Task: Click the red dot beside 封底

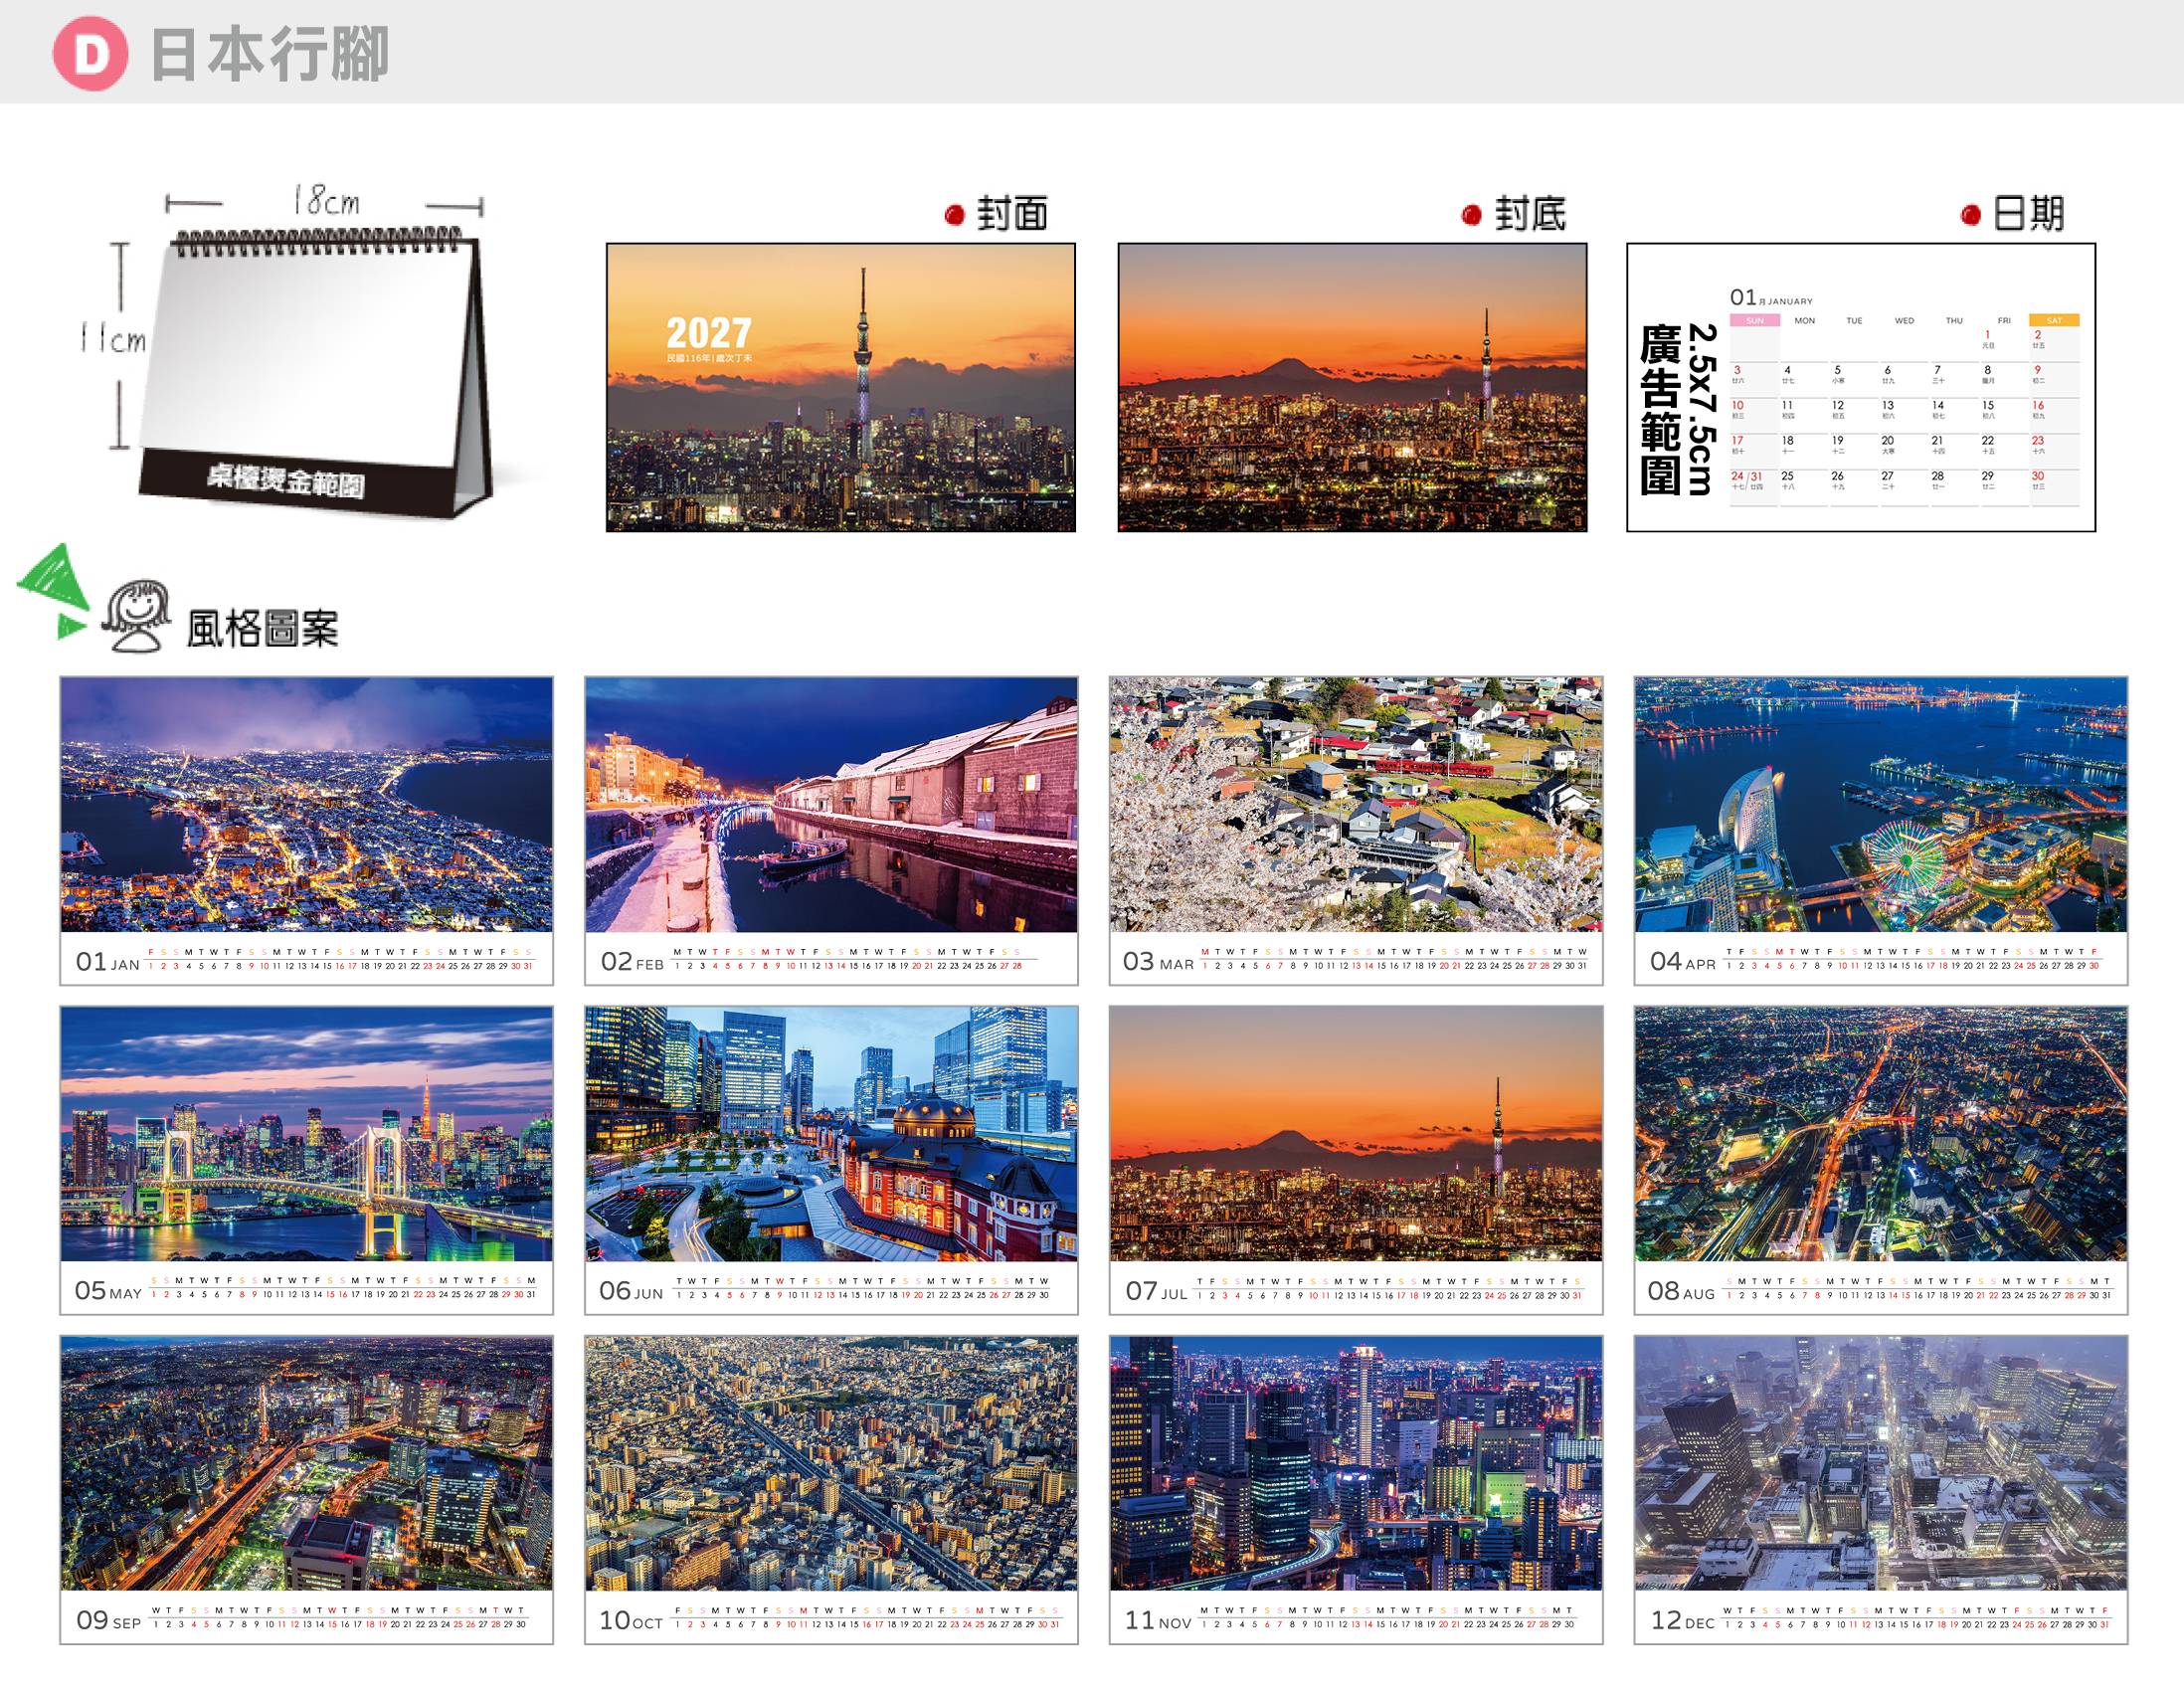Action: pos(1471,214)
